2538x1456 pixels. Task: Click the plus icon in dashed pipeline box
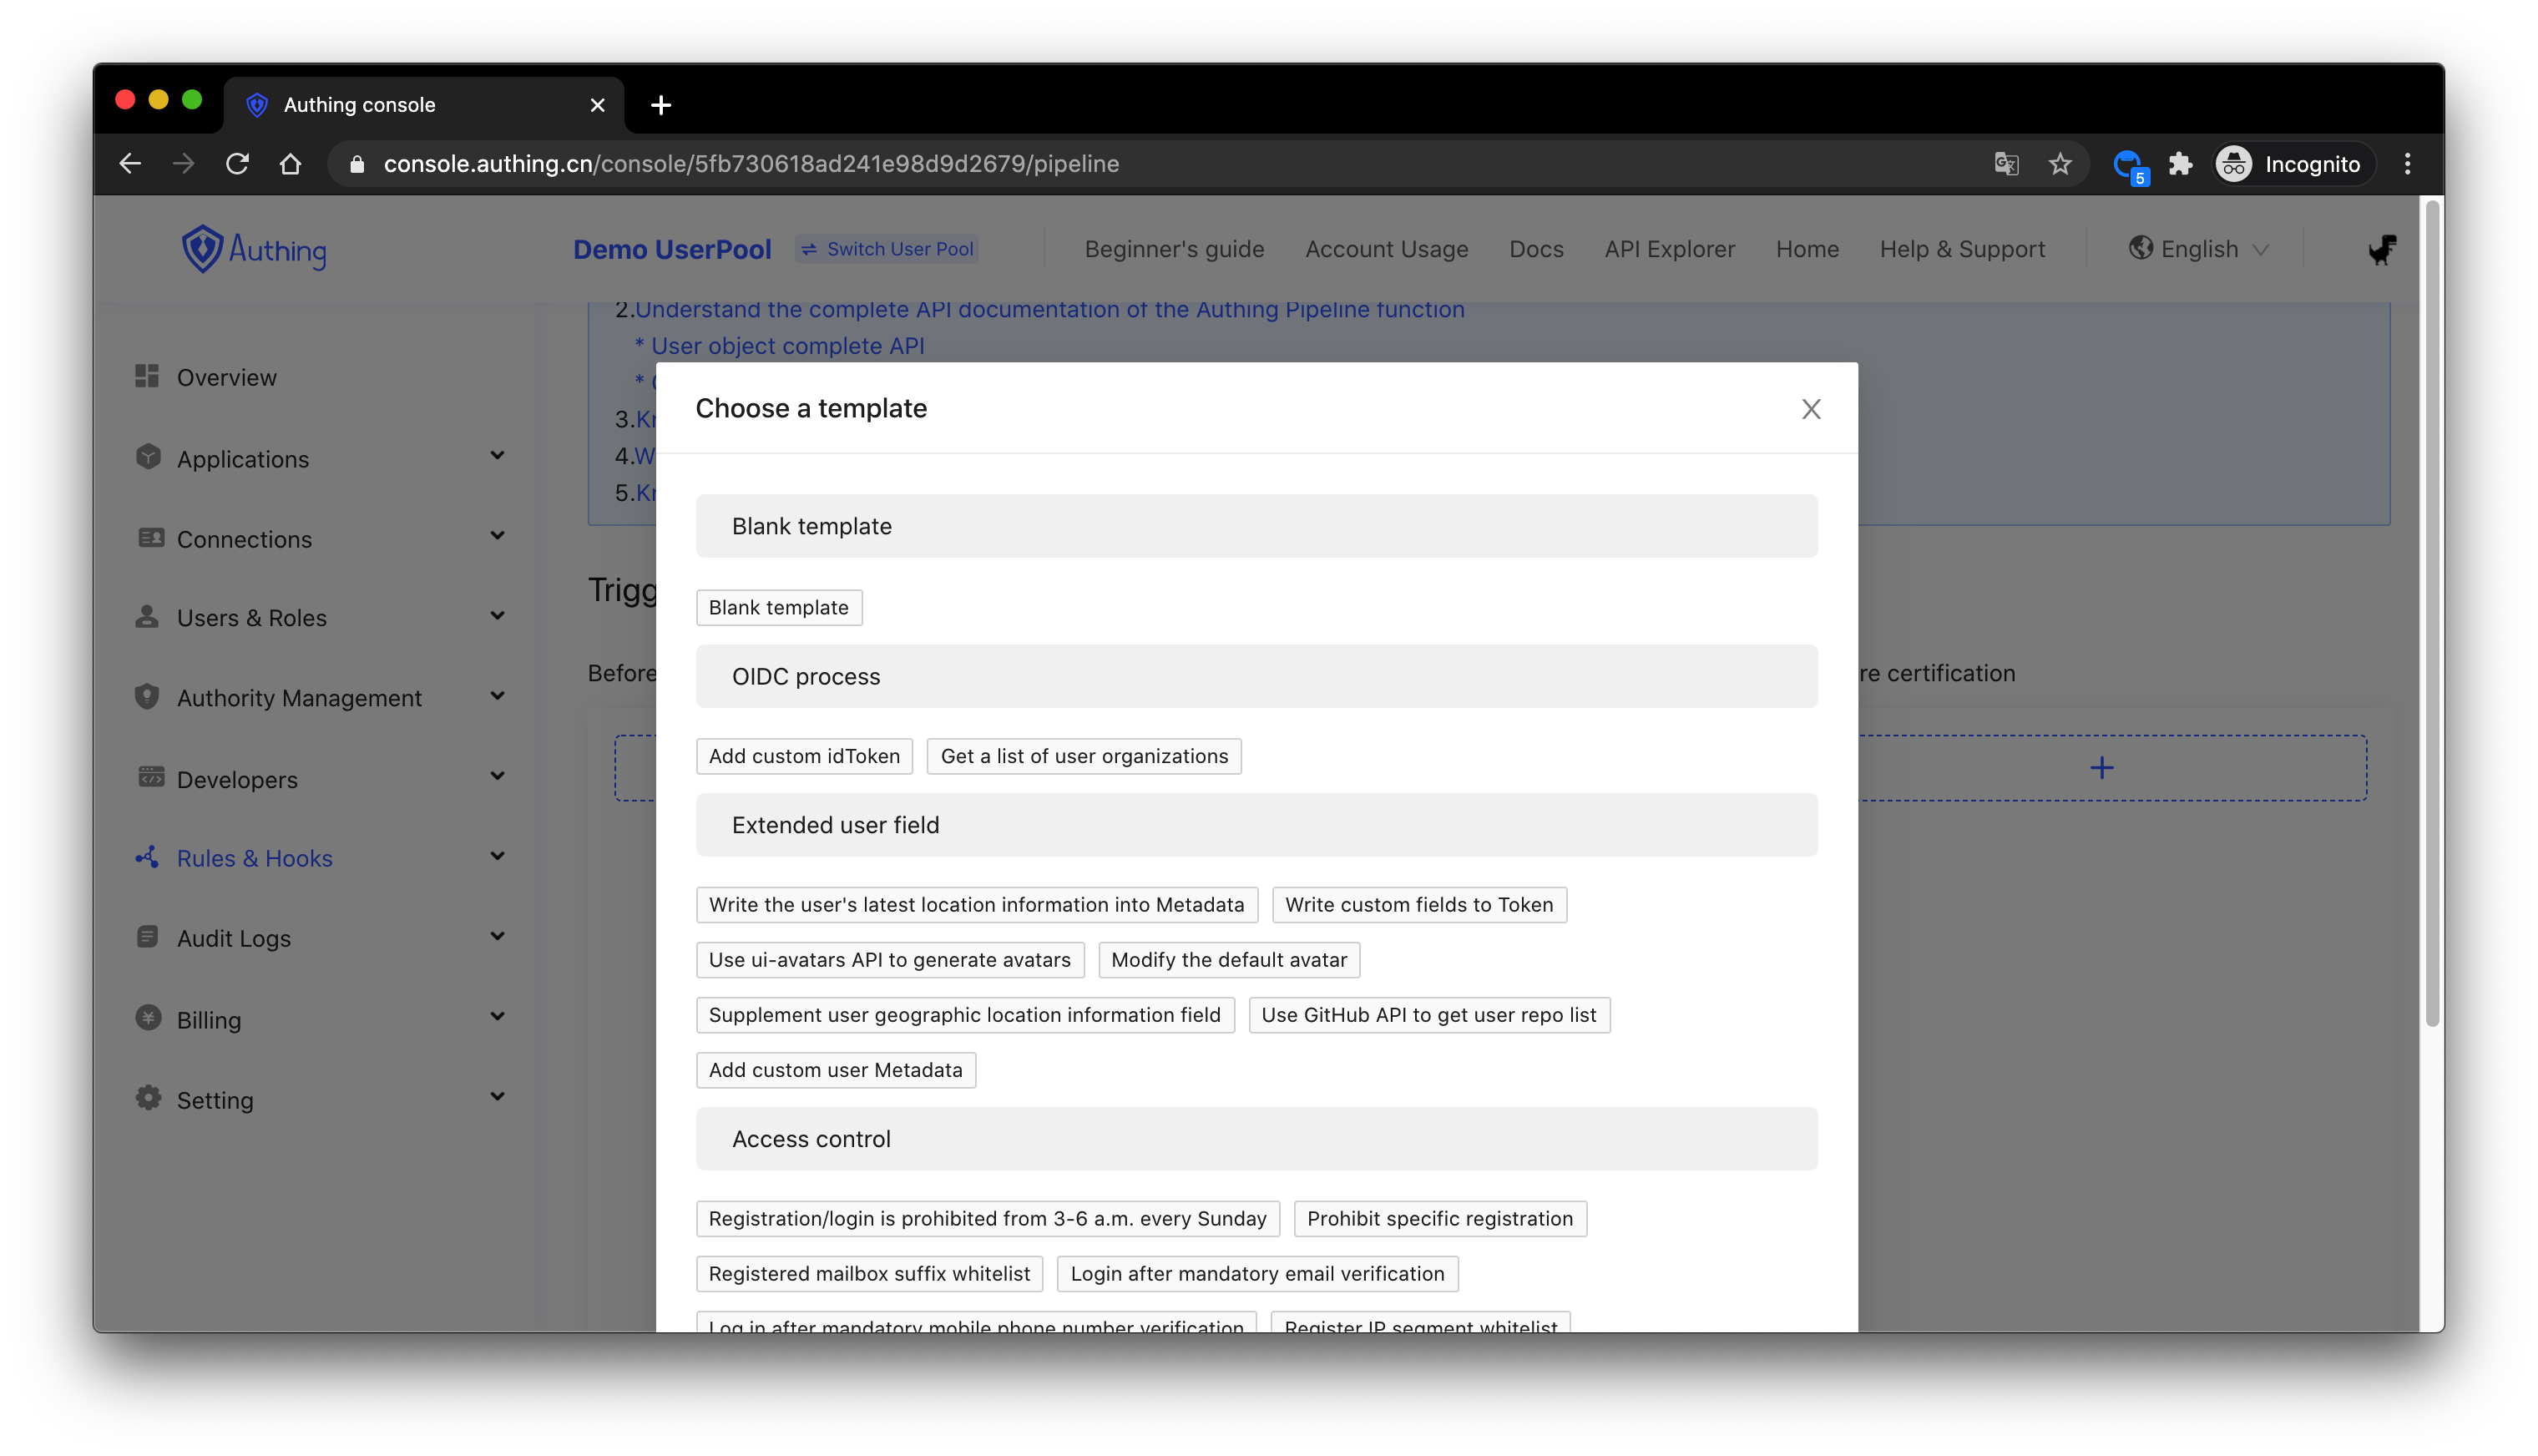[x=2101, y=767]
